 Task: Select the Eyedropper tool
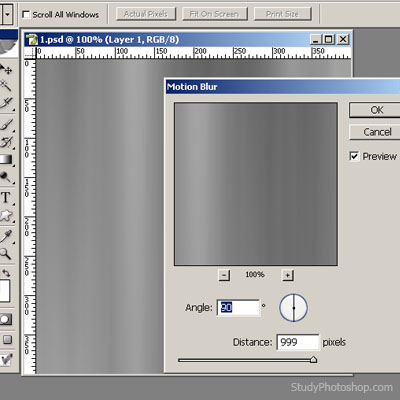(6, 236)
